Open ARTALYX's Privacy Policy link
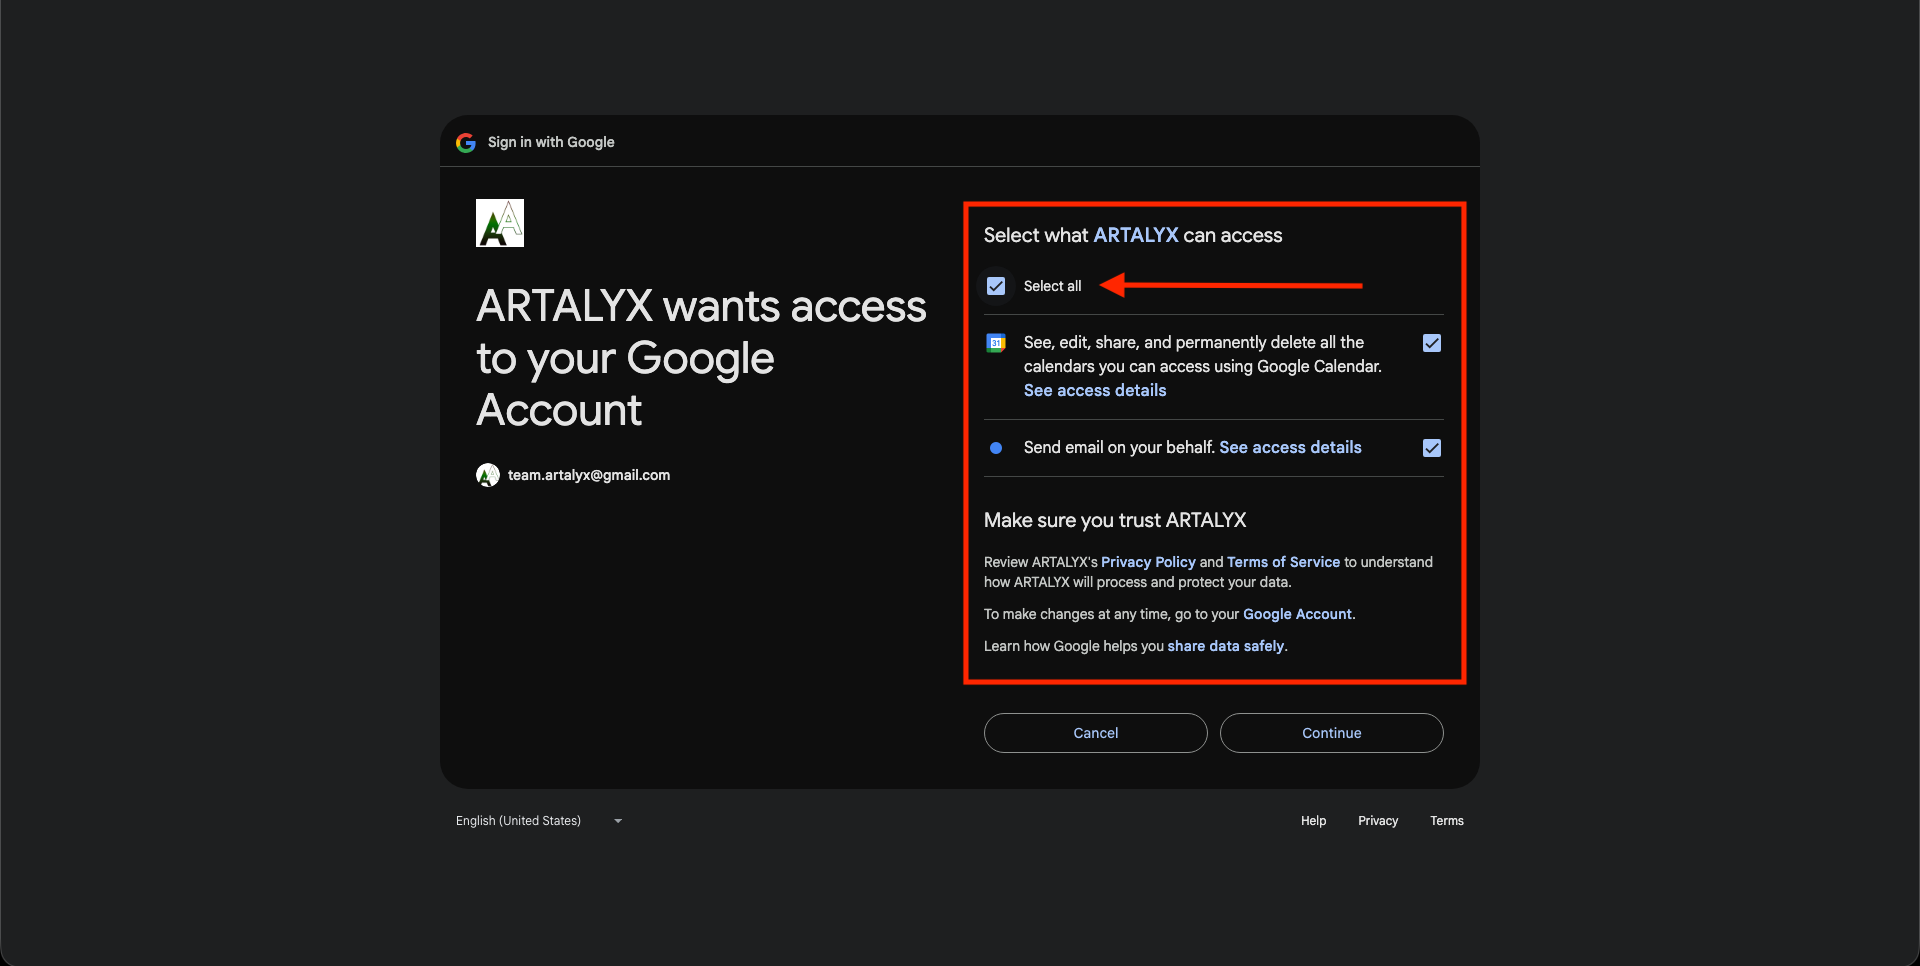This screenshot has width=1920, height=966. pyautogui.click(x=1148, y=562)
